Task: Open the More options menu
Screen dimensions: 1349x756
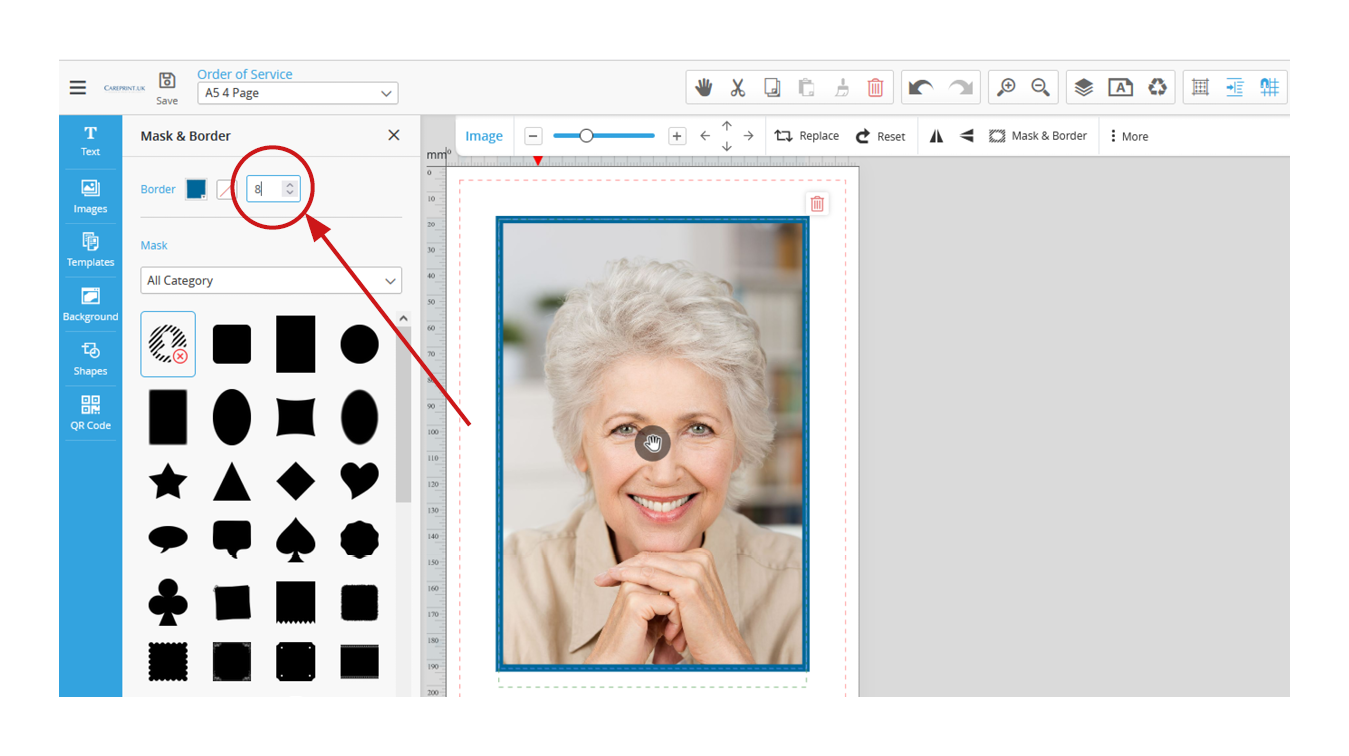Action: pyautogui.click(x=1128, y=136)
